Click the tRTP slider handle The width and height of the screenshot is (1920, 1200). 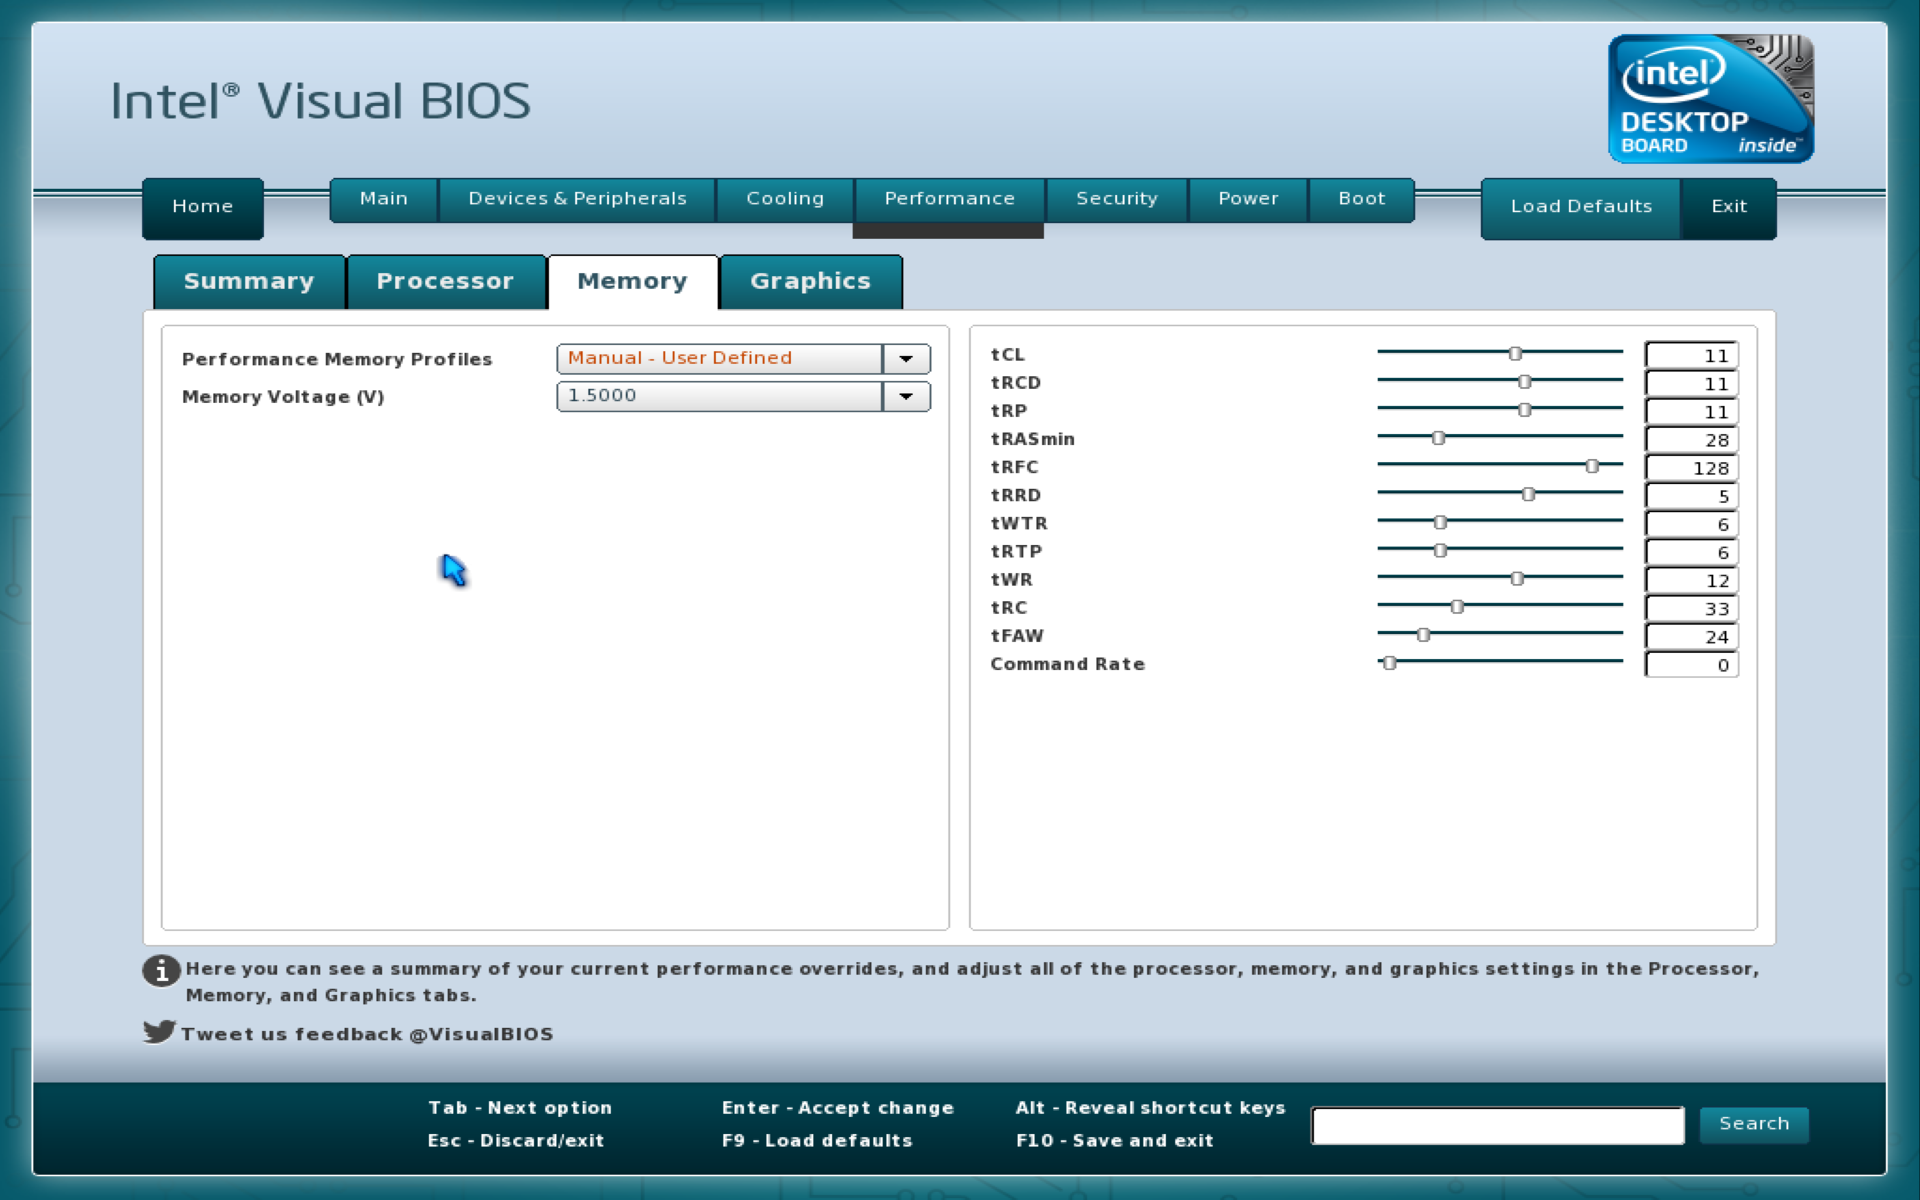1440,550
